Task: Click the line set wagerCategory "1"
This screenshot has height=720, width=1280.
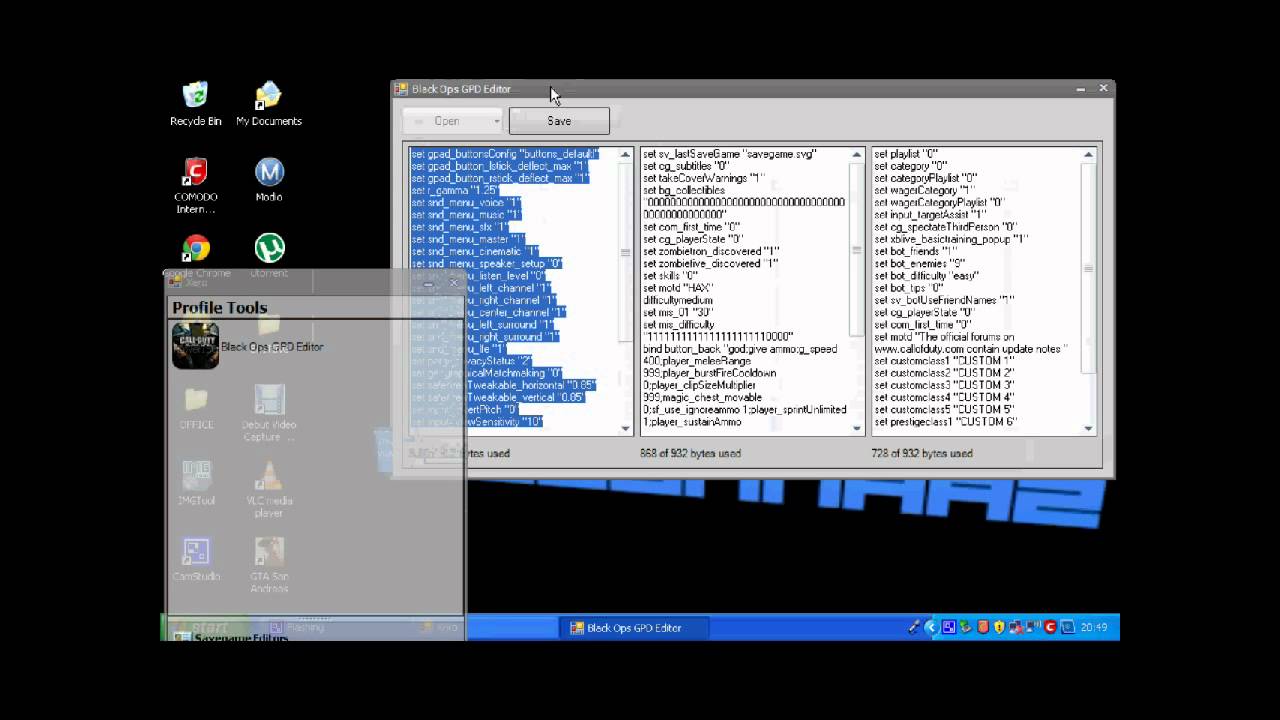Action: coord(924,190)
